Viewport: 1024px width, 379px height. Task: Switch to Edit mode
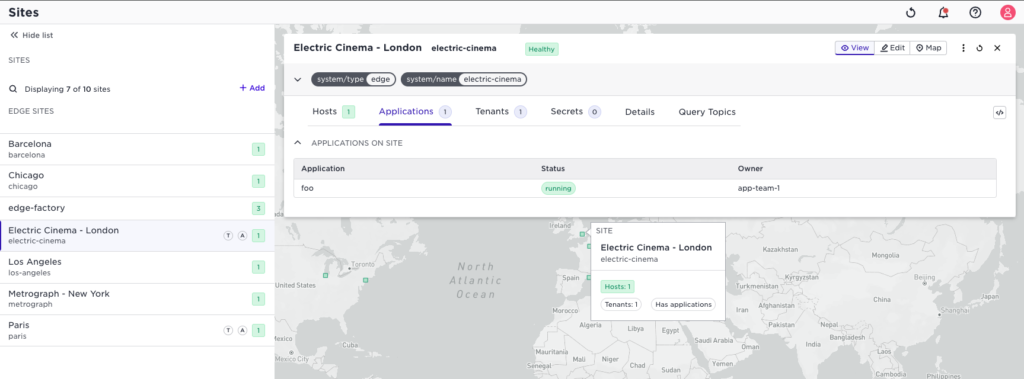tap(892, 48)
